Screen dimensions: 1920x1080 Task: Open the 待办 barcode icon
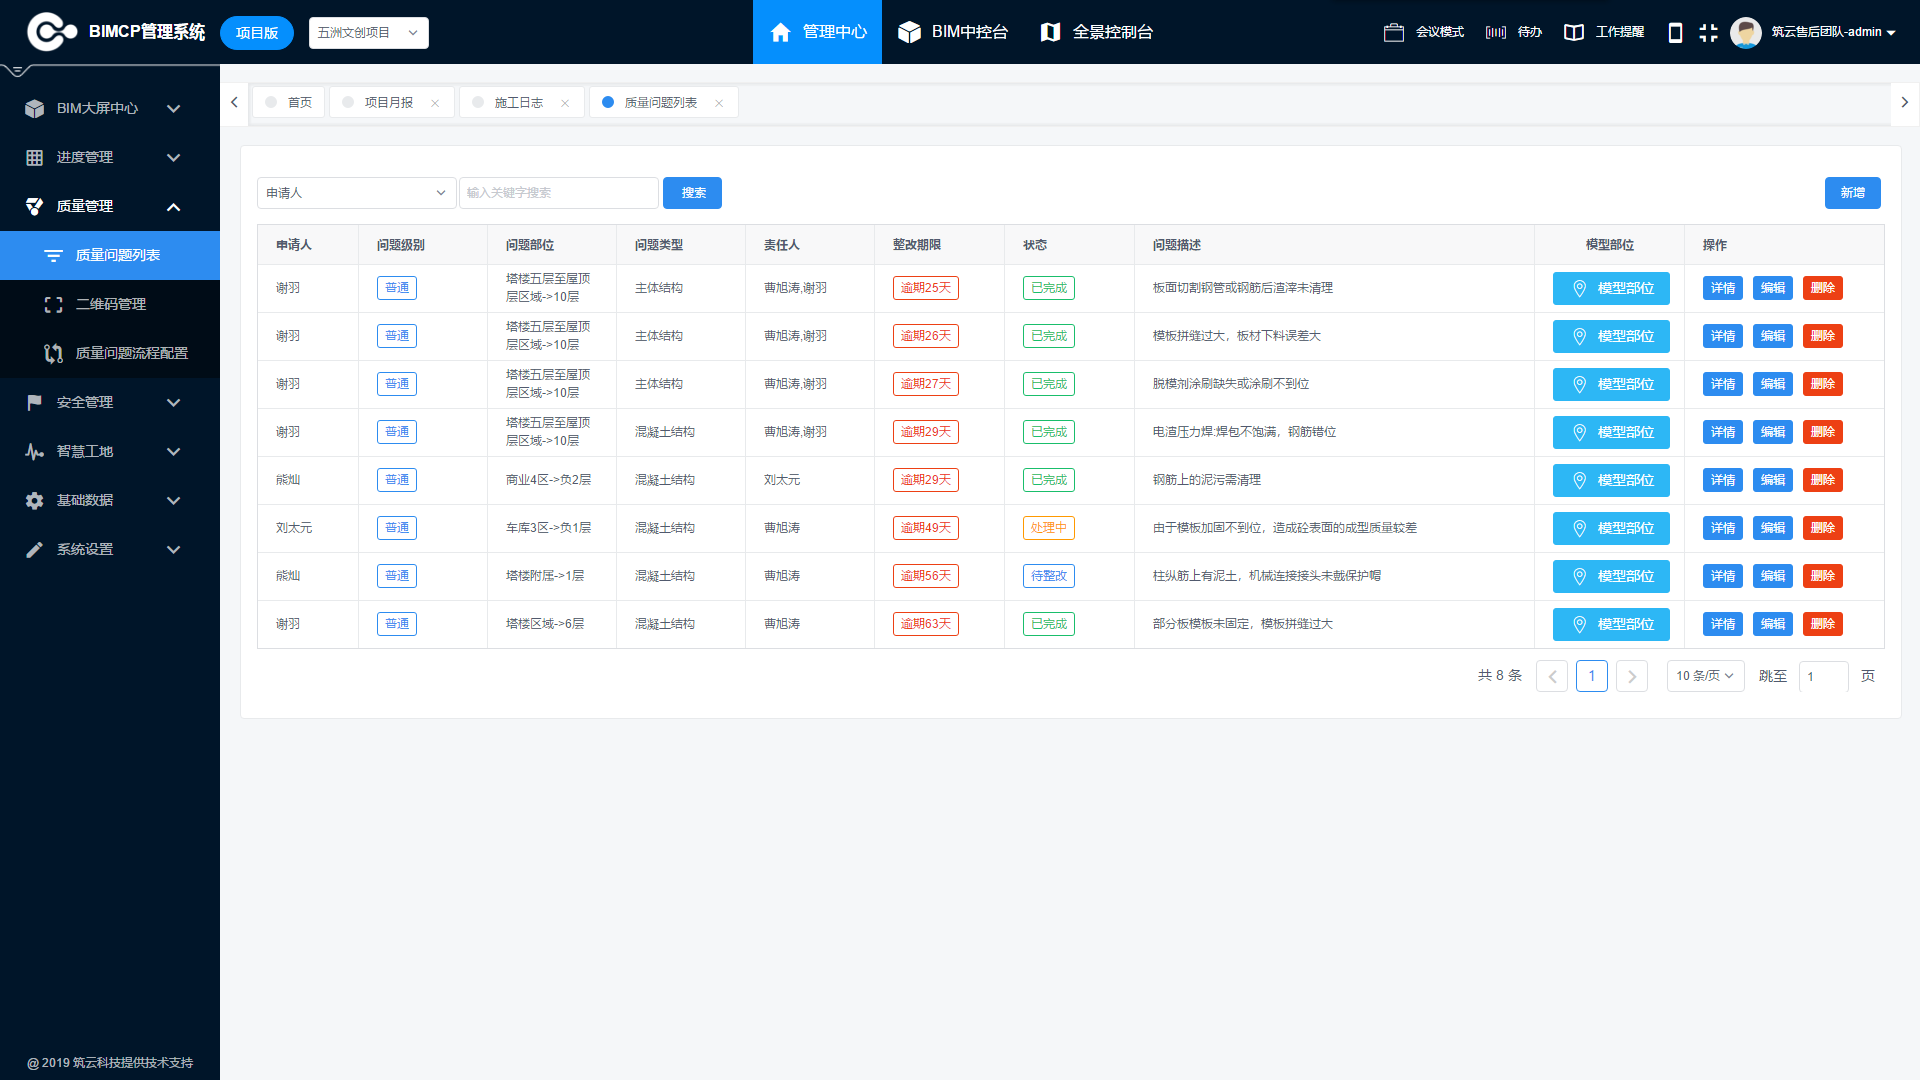[1496, 32]
